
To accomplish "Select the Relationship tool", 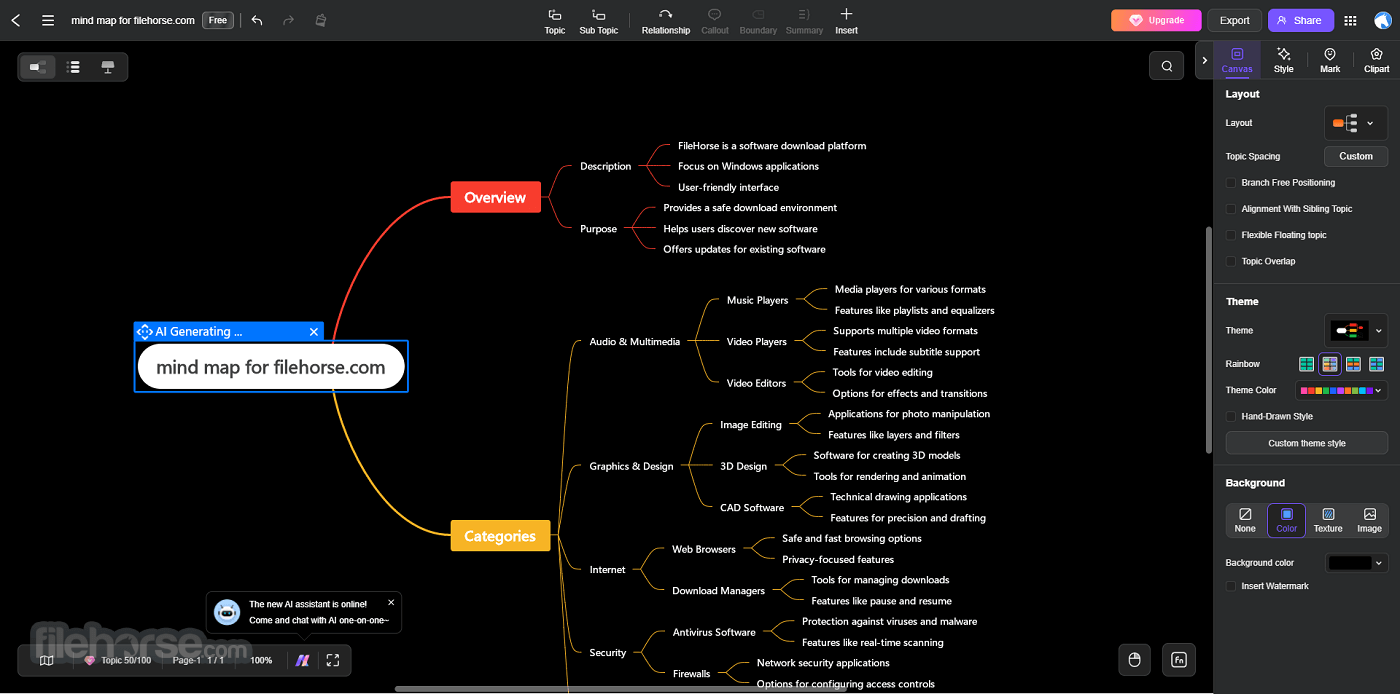I will pos(666,21).
